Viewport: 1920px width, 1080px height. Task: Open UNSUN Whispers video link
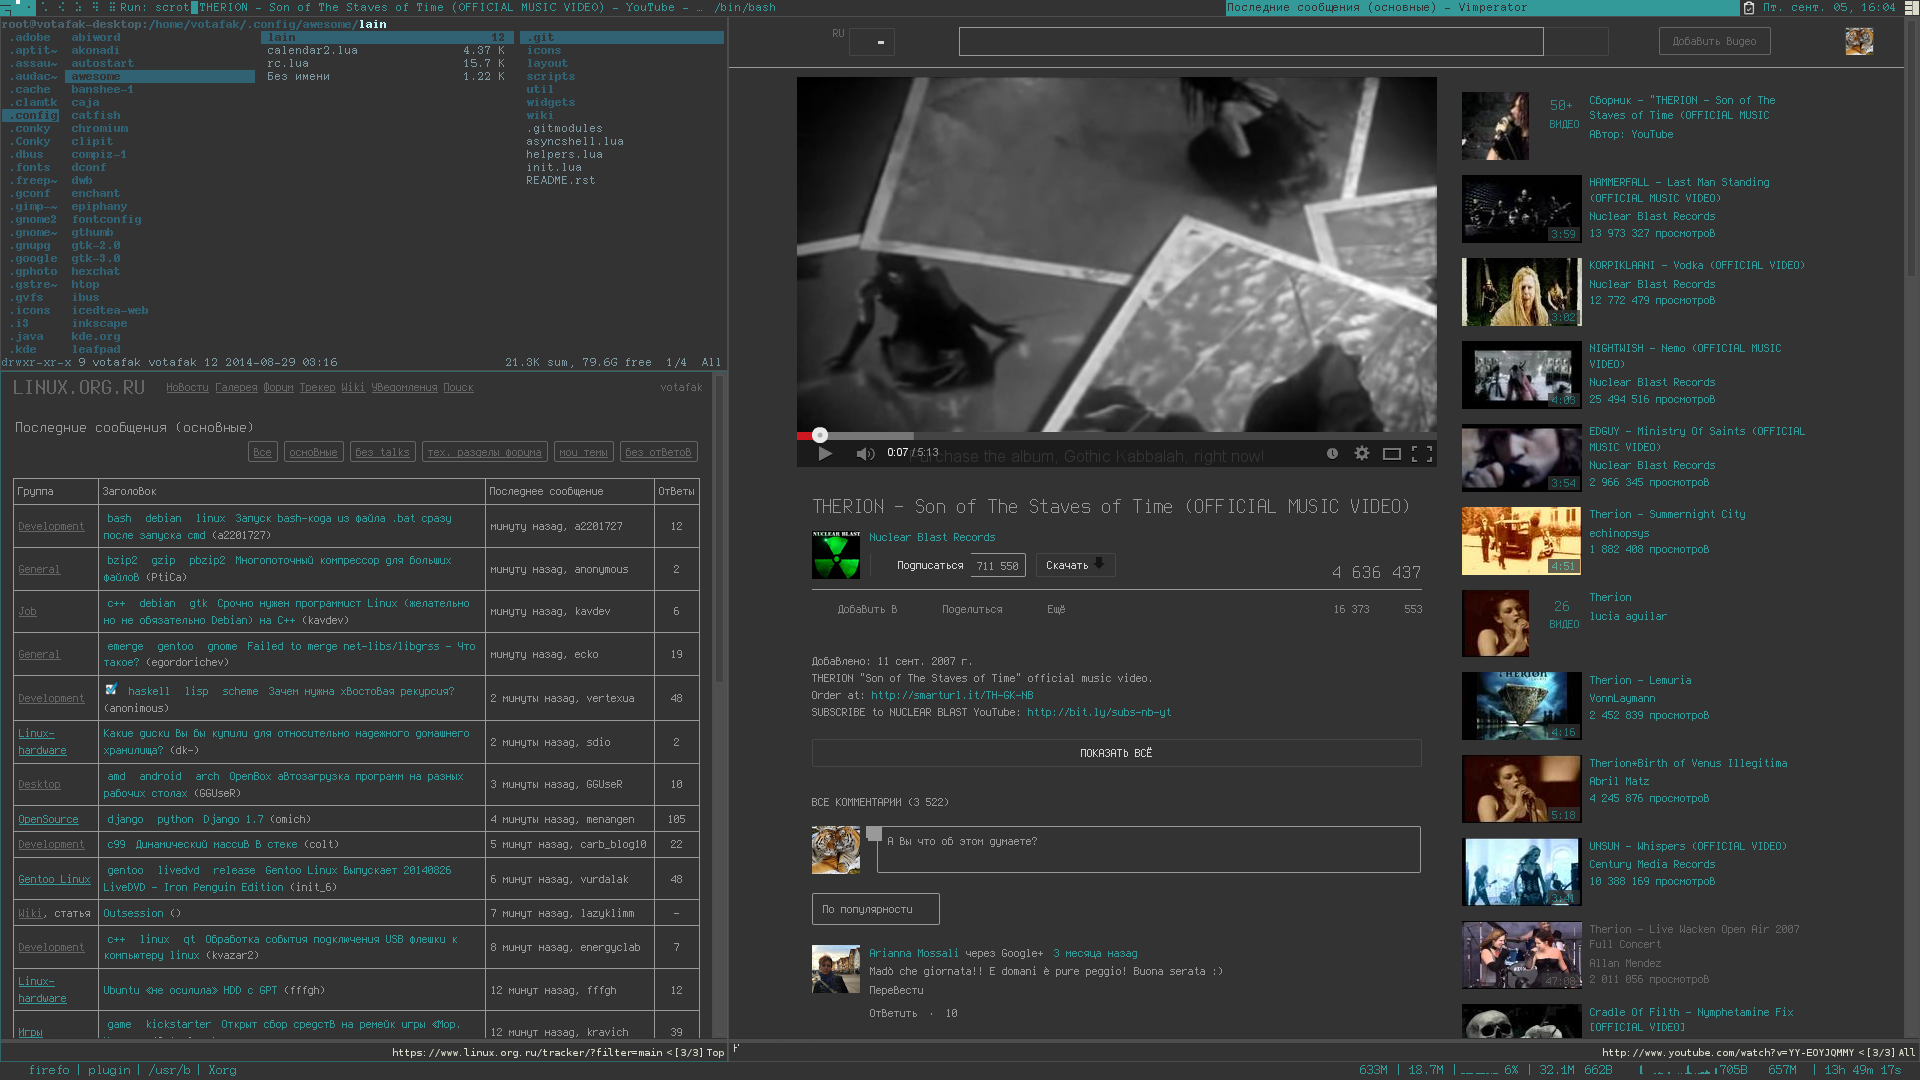(1688, 846)
